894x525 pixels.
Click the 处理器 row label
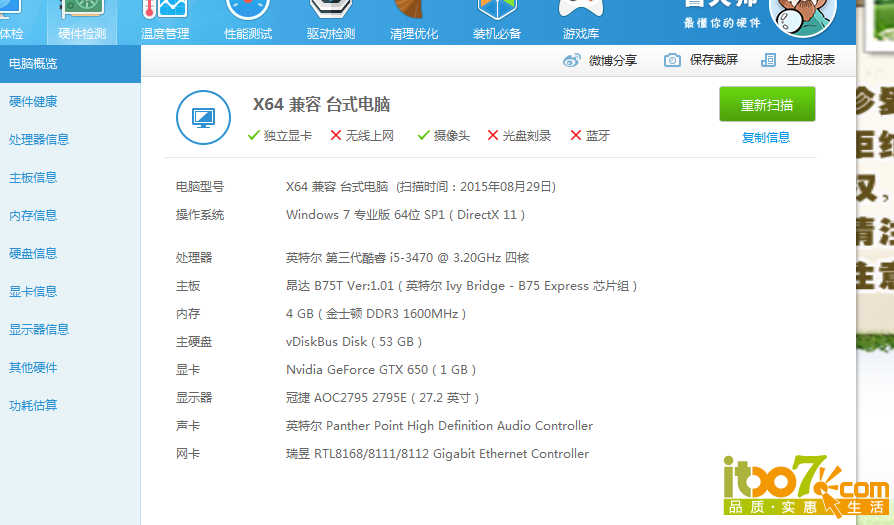click(x=194, y=258)
